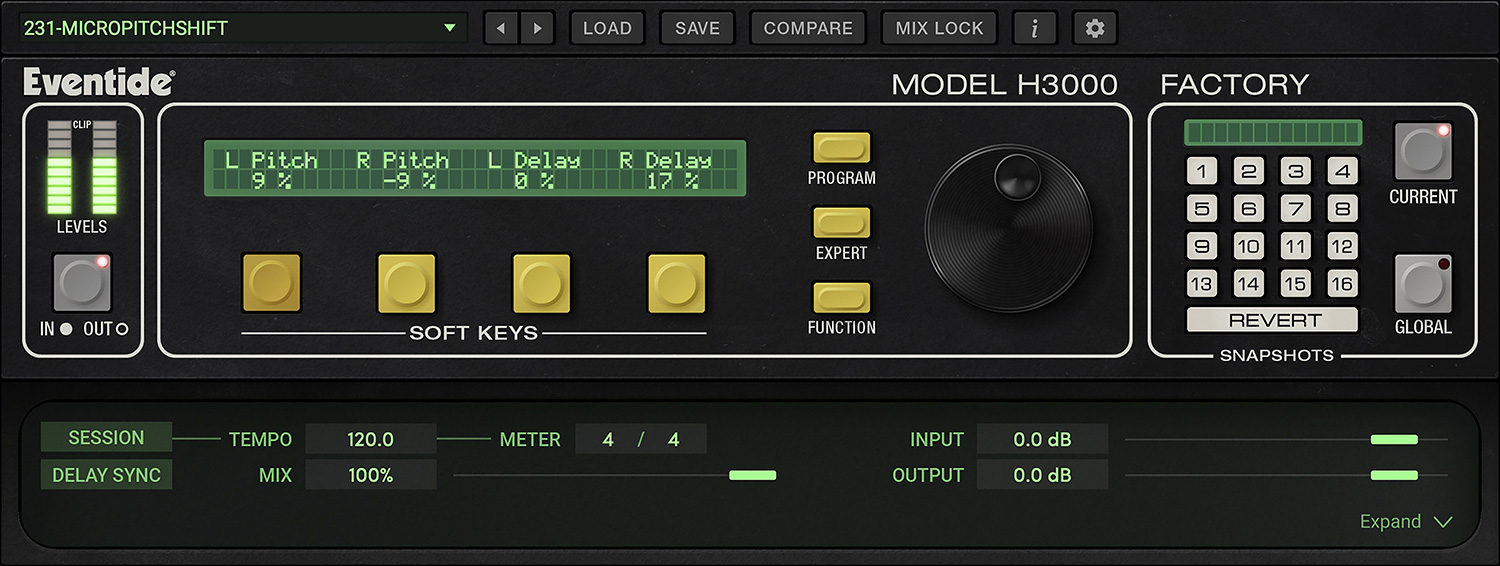1500x566 pixels.
Task: Go to previous preset arrow
Action: coord(501,29)
